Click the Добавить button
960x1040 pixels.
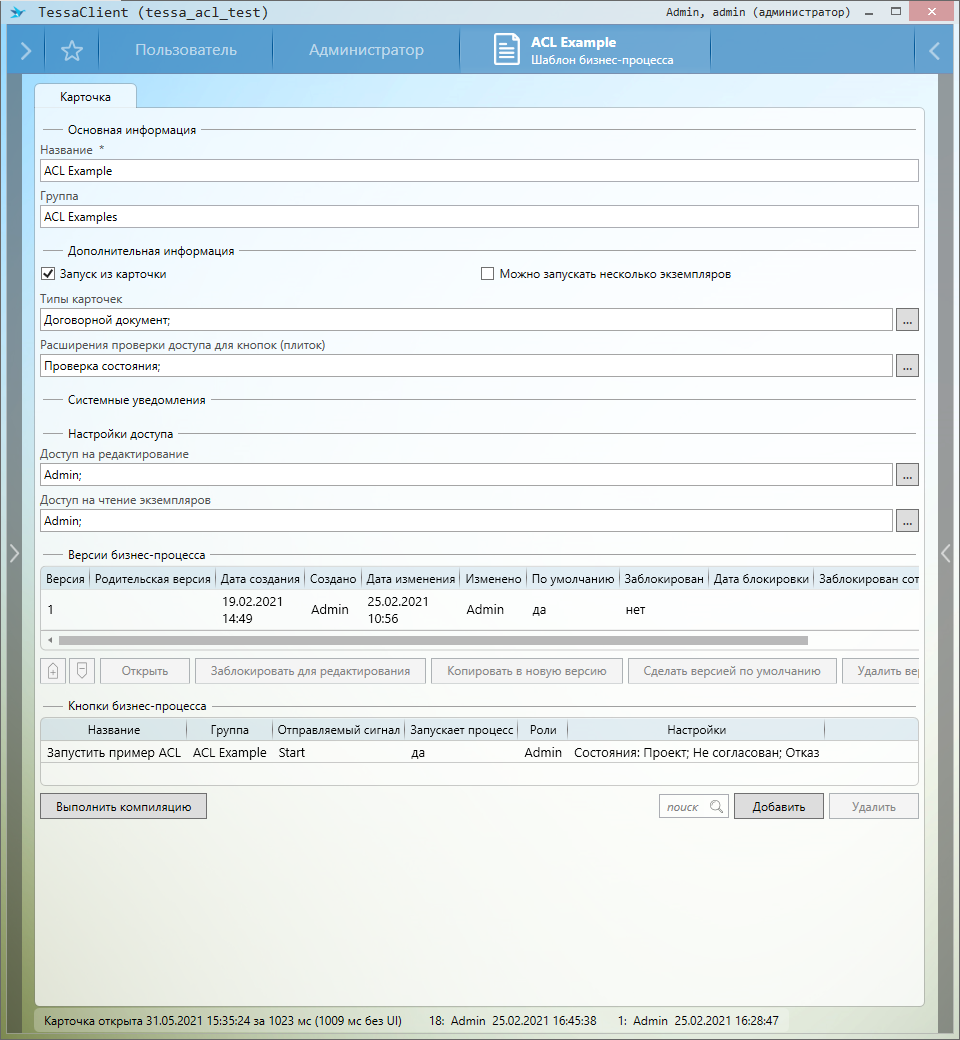tap(778, 806)
